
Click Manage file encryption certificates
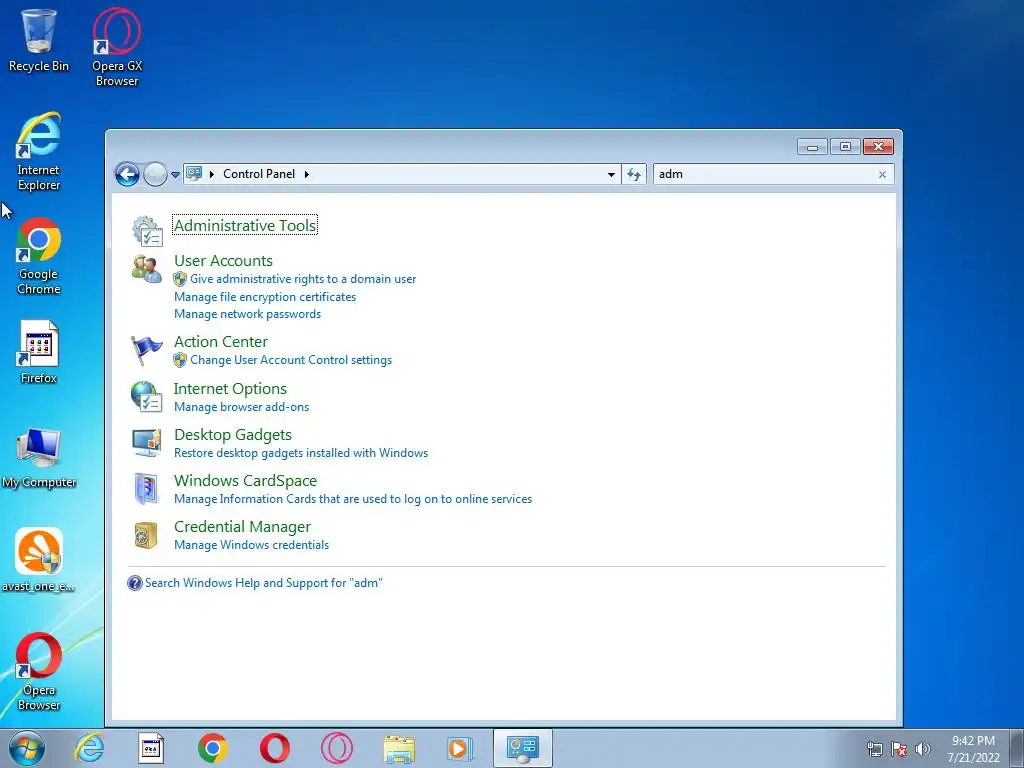(x=265, y=296)
